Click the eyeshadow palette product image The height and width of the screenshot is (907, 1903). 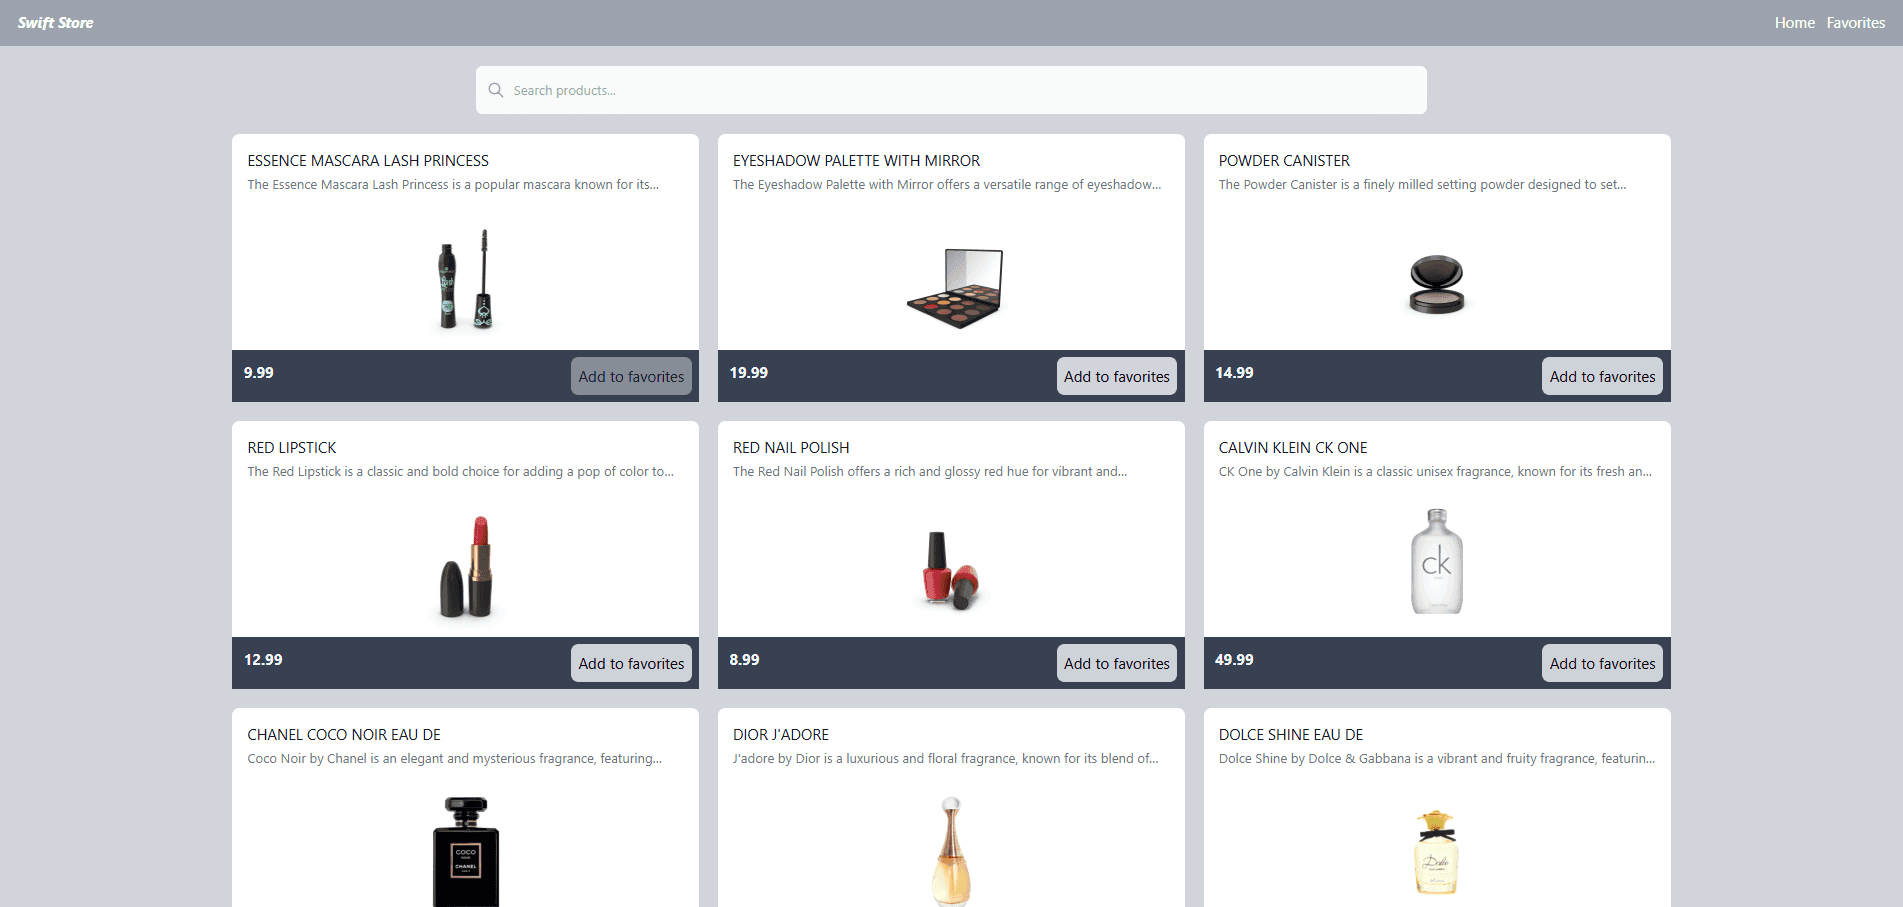(x=954, y=288)
